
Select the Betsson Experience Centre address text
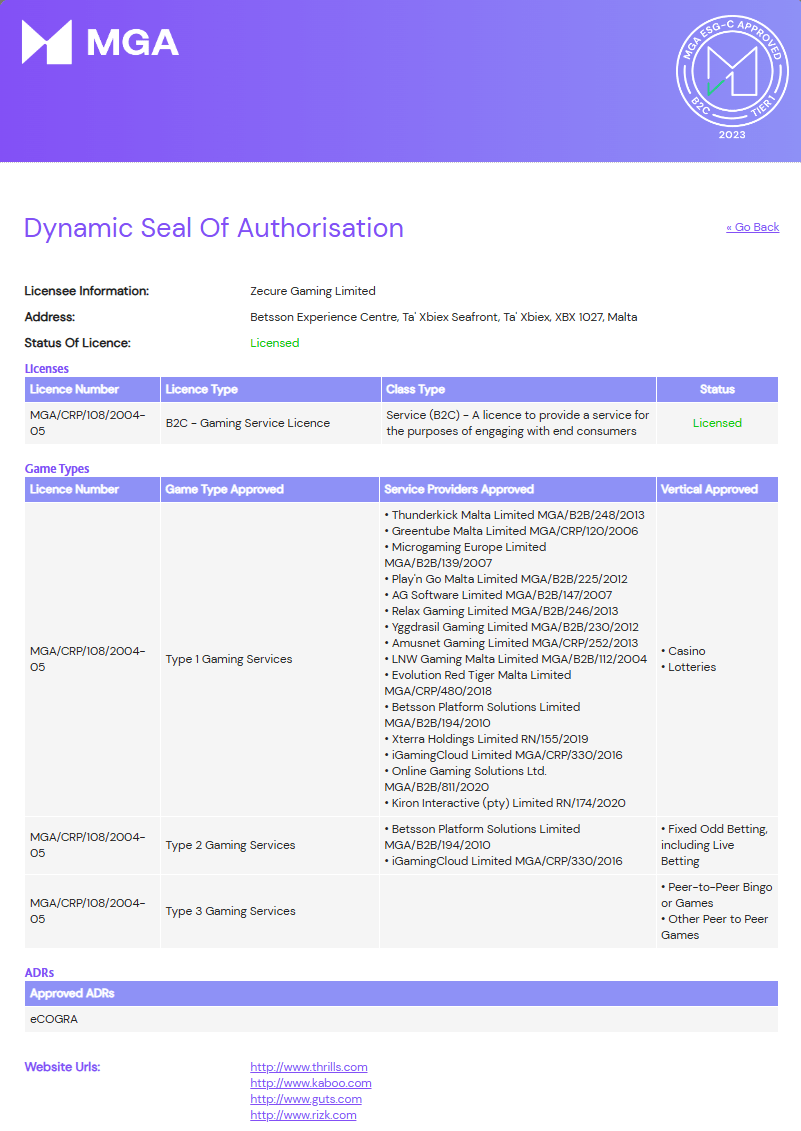(443, 317)
